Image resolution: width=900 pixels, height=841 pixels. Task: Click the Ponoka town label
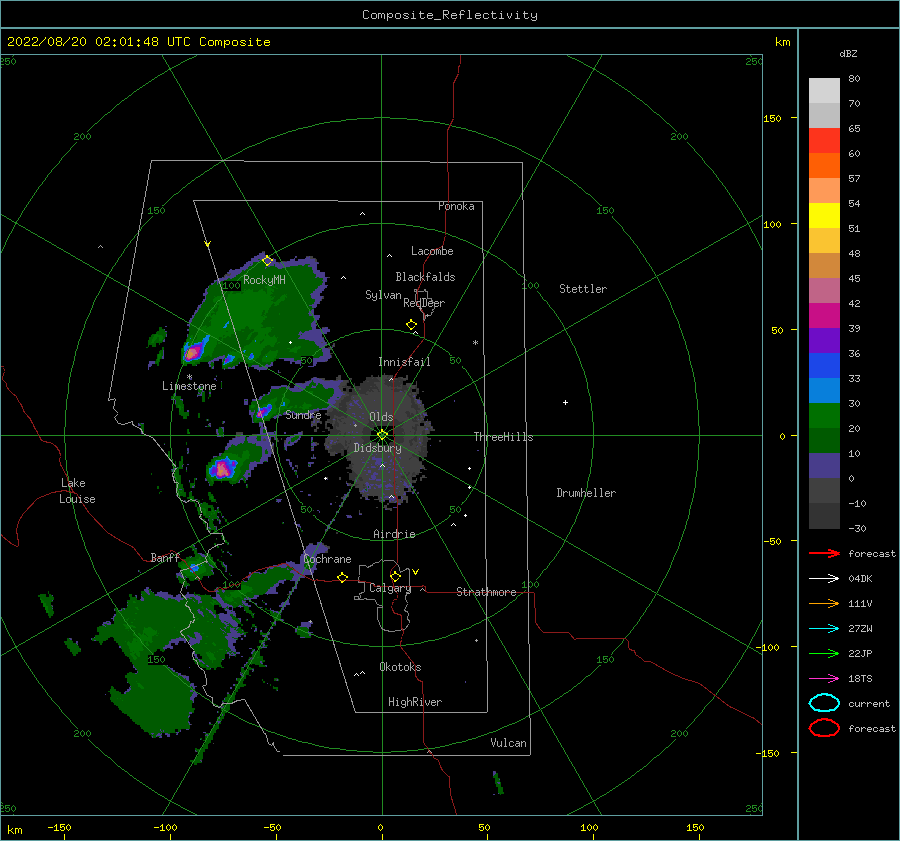coord(456,206)
